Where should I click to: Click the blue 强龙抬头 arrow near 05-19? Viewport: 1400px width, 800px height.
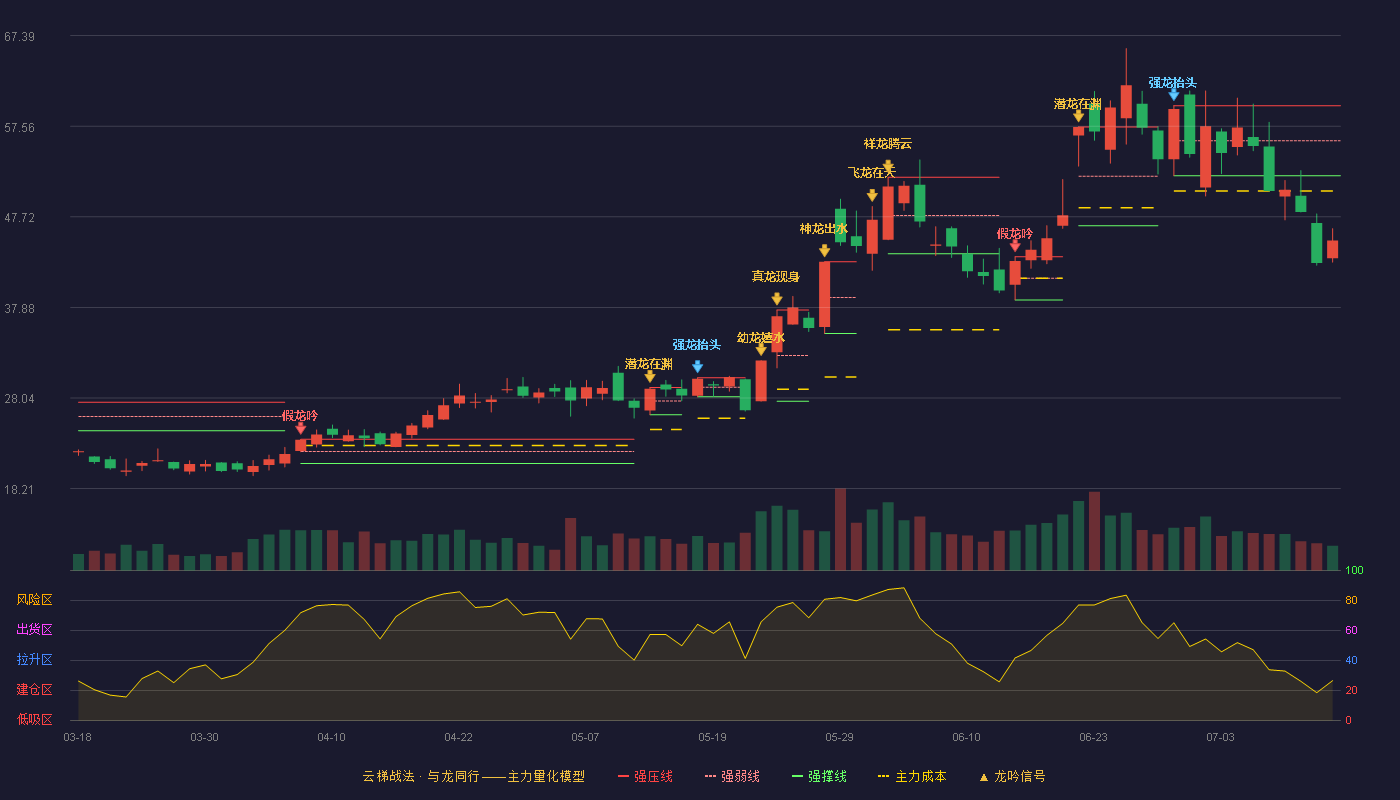[697, 367]
